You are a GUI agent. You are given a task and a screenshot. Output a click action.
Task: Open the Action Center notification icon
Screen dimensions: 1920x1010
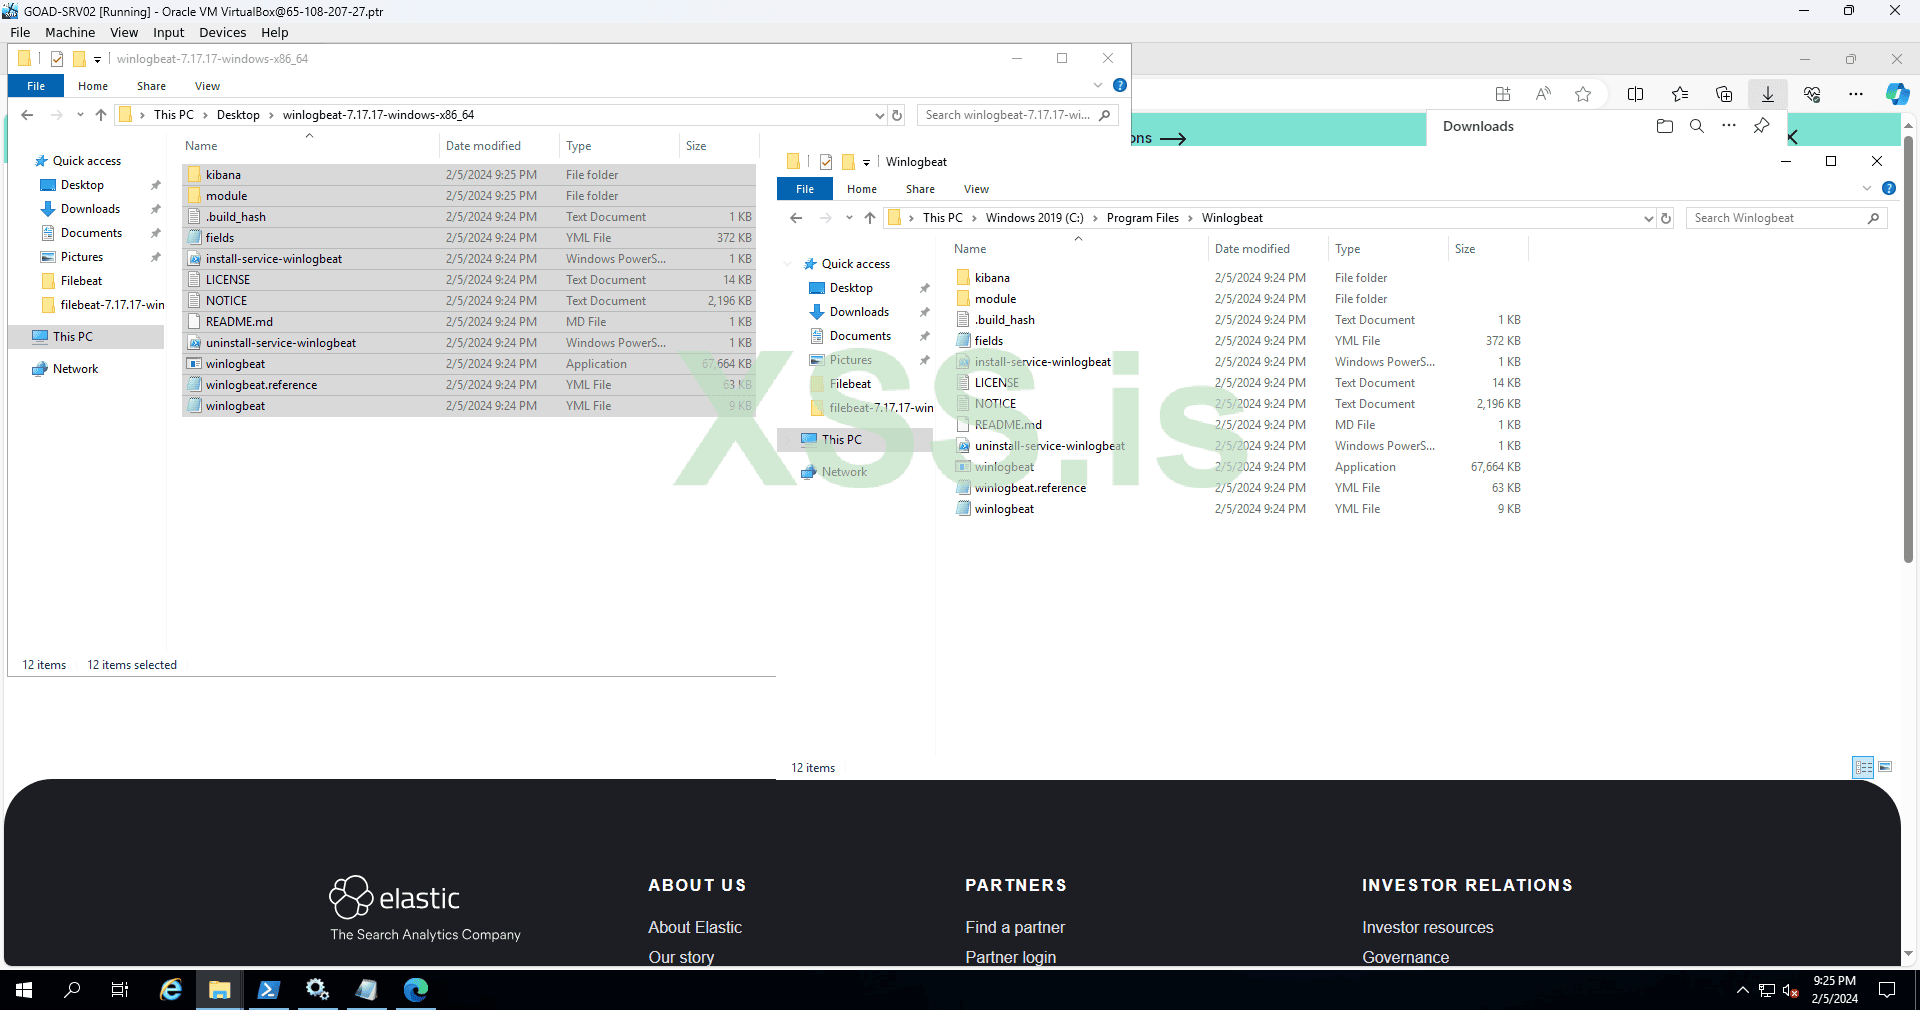point(1887,990)
